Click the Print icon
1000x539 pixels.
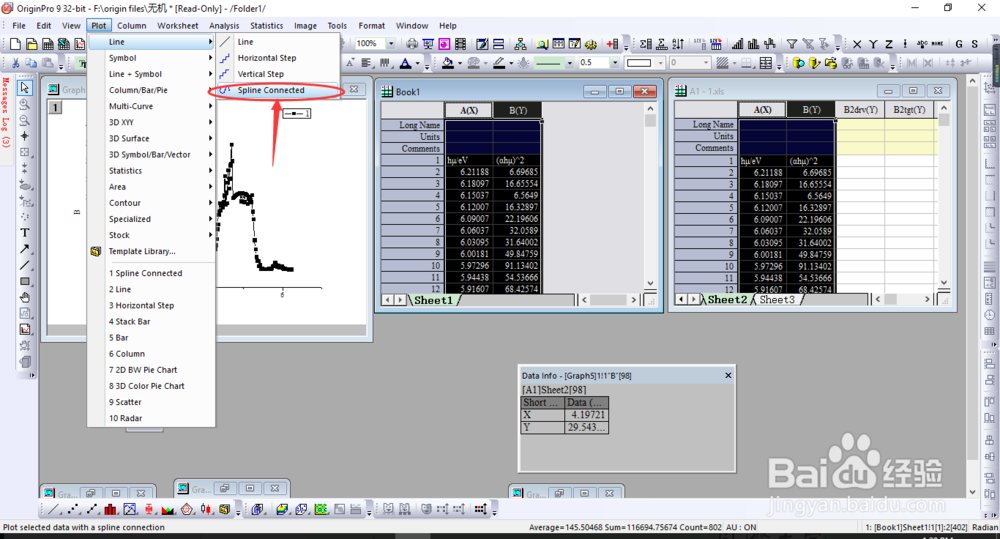point(412,44)
